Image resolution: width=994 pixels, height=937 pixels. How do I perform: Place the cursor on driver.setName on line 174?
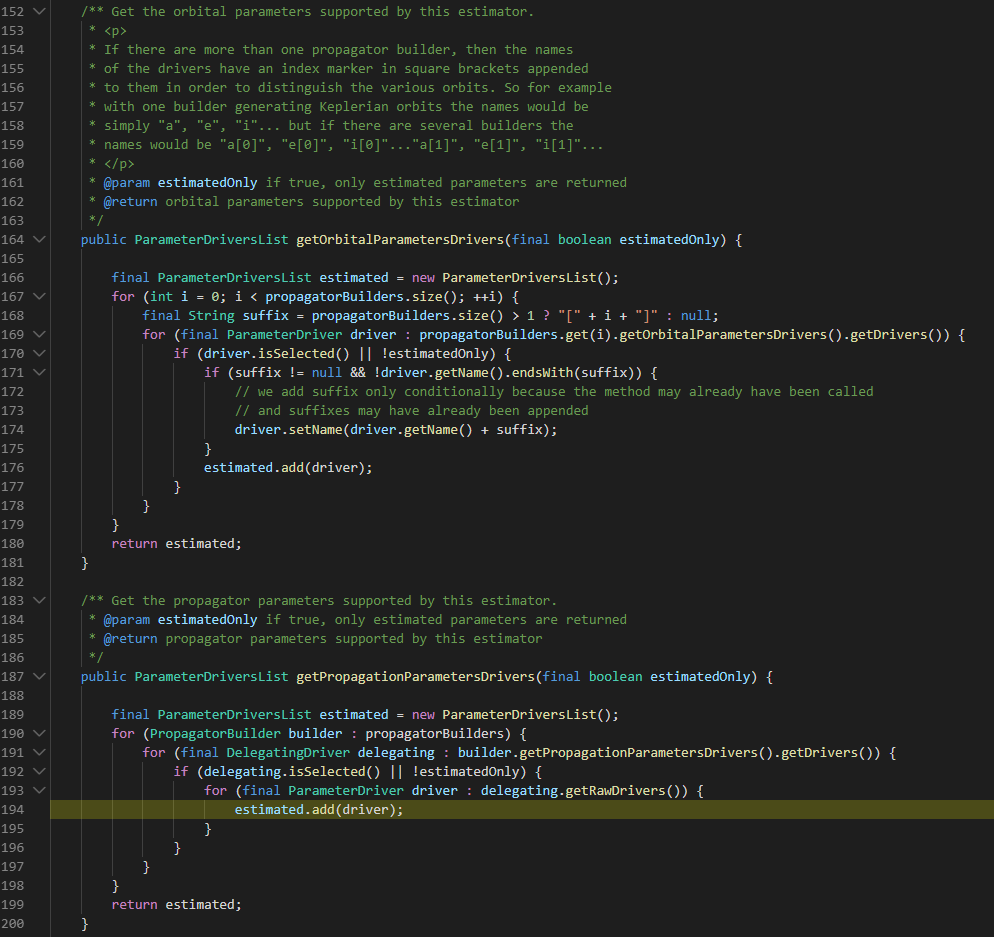(x=288, y=430)
